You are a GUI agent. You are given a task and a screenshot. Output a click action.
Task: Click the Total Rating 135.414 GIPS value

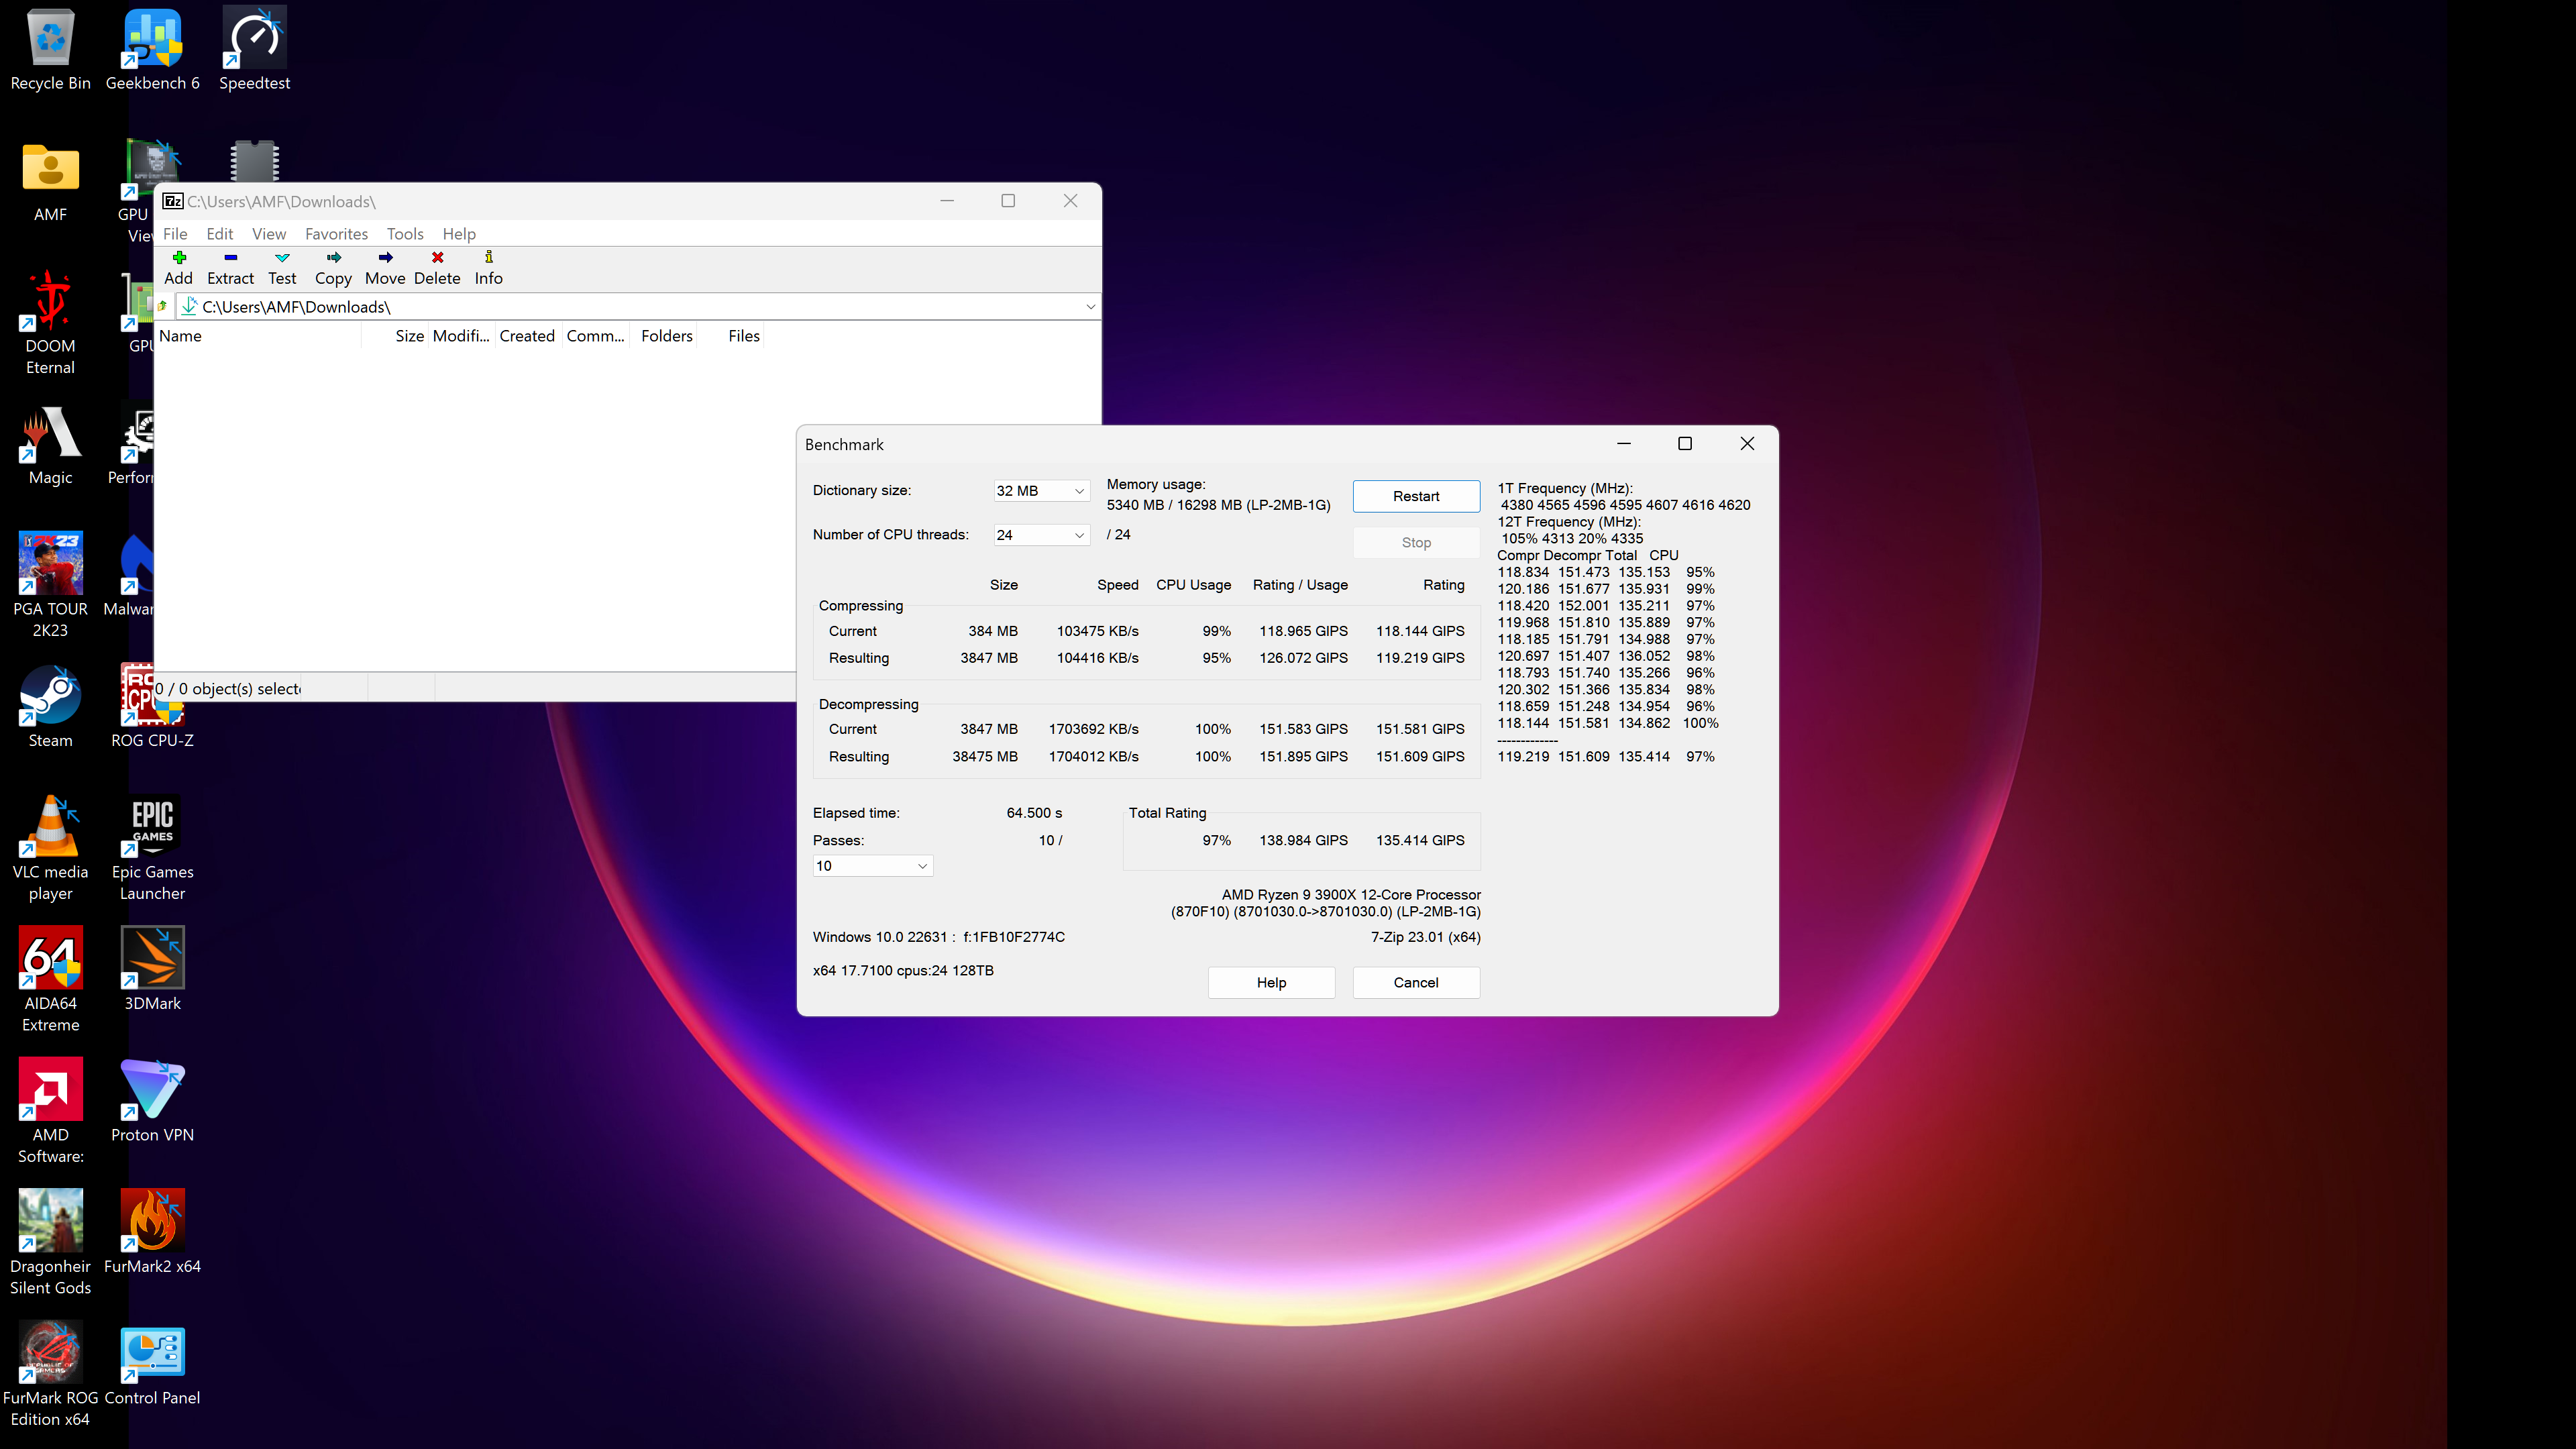pyautogui.click(x=1420, y=840)
